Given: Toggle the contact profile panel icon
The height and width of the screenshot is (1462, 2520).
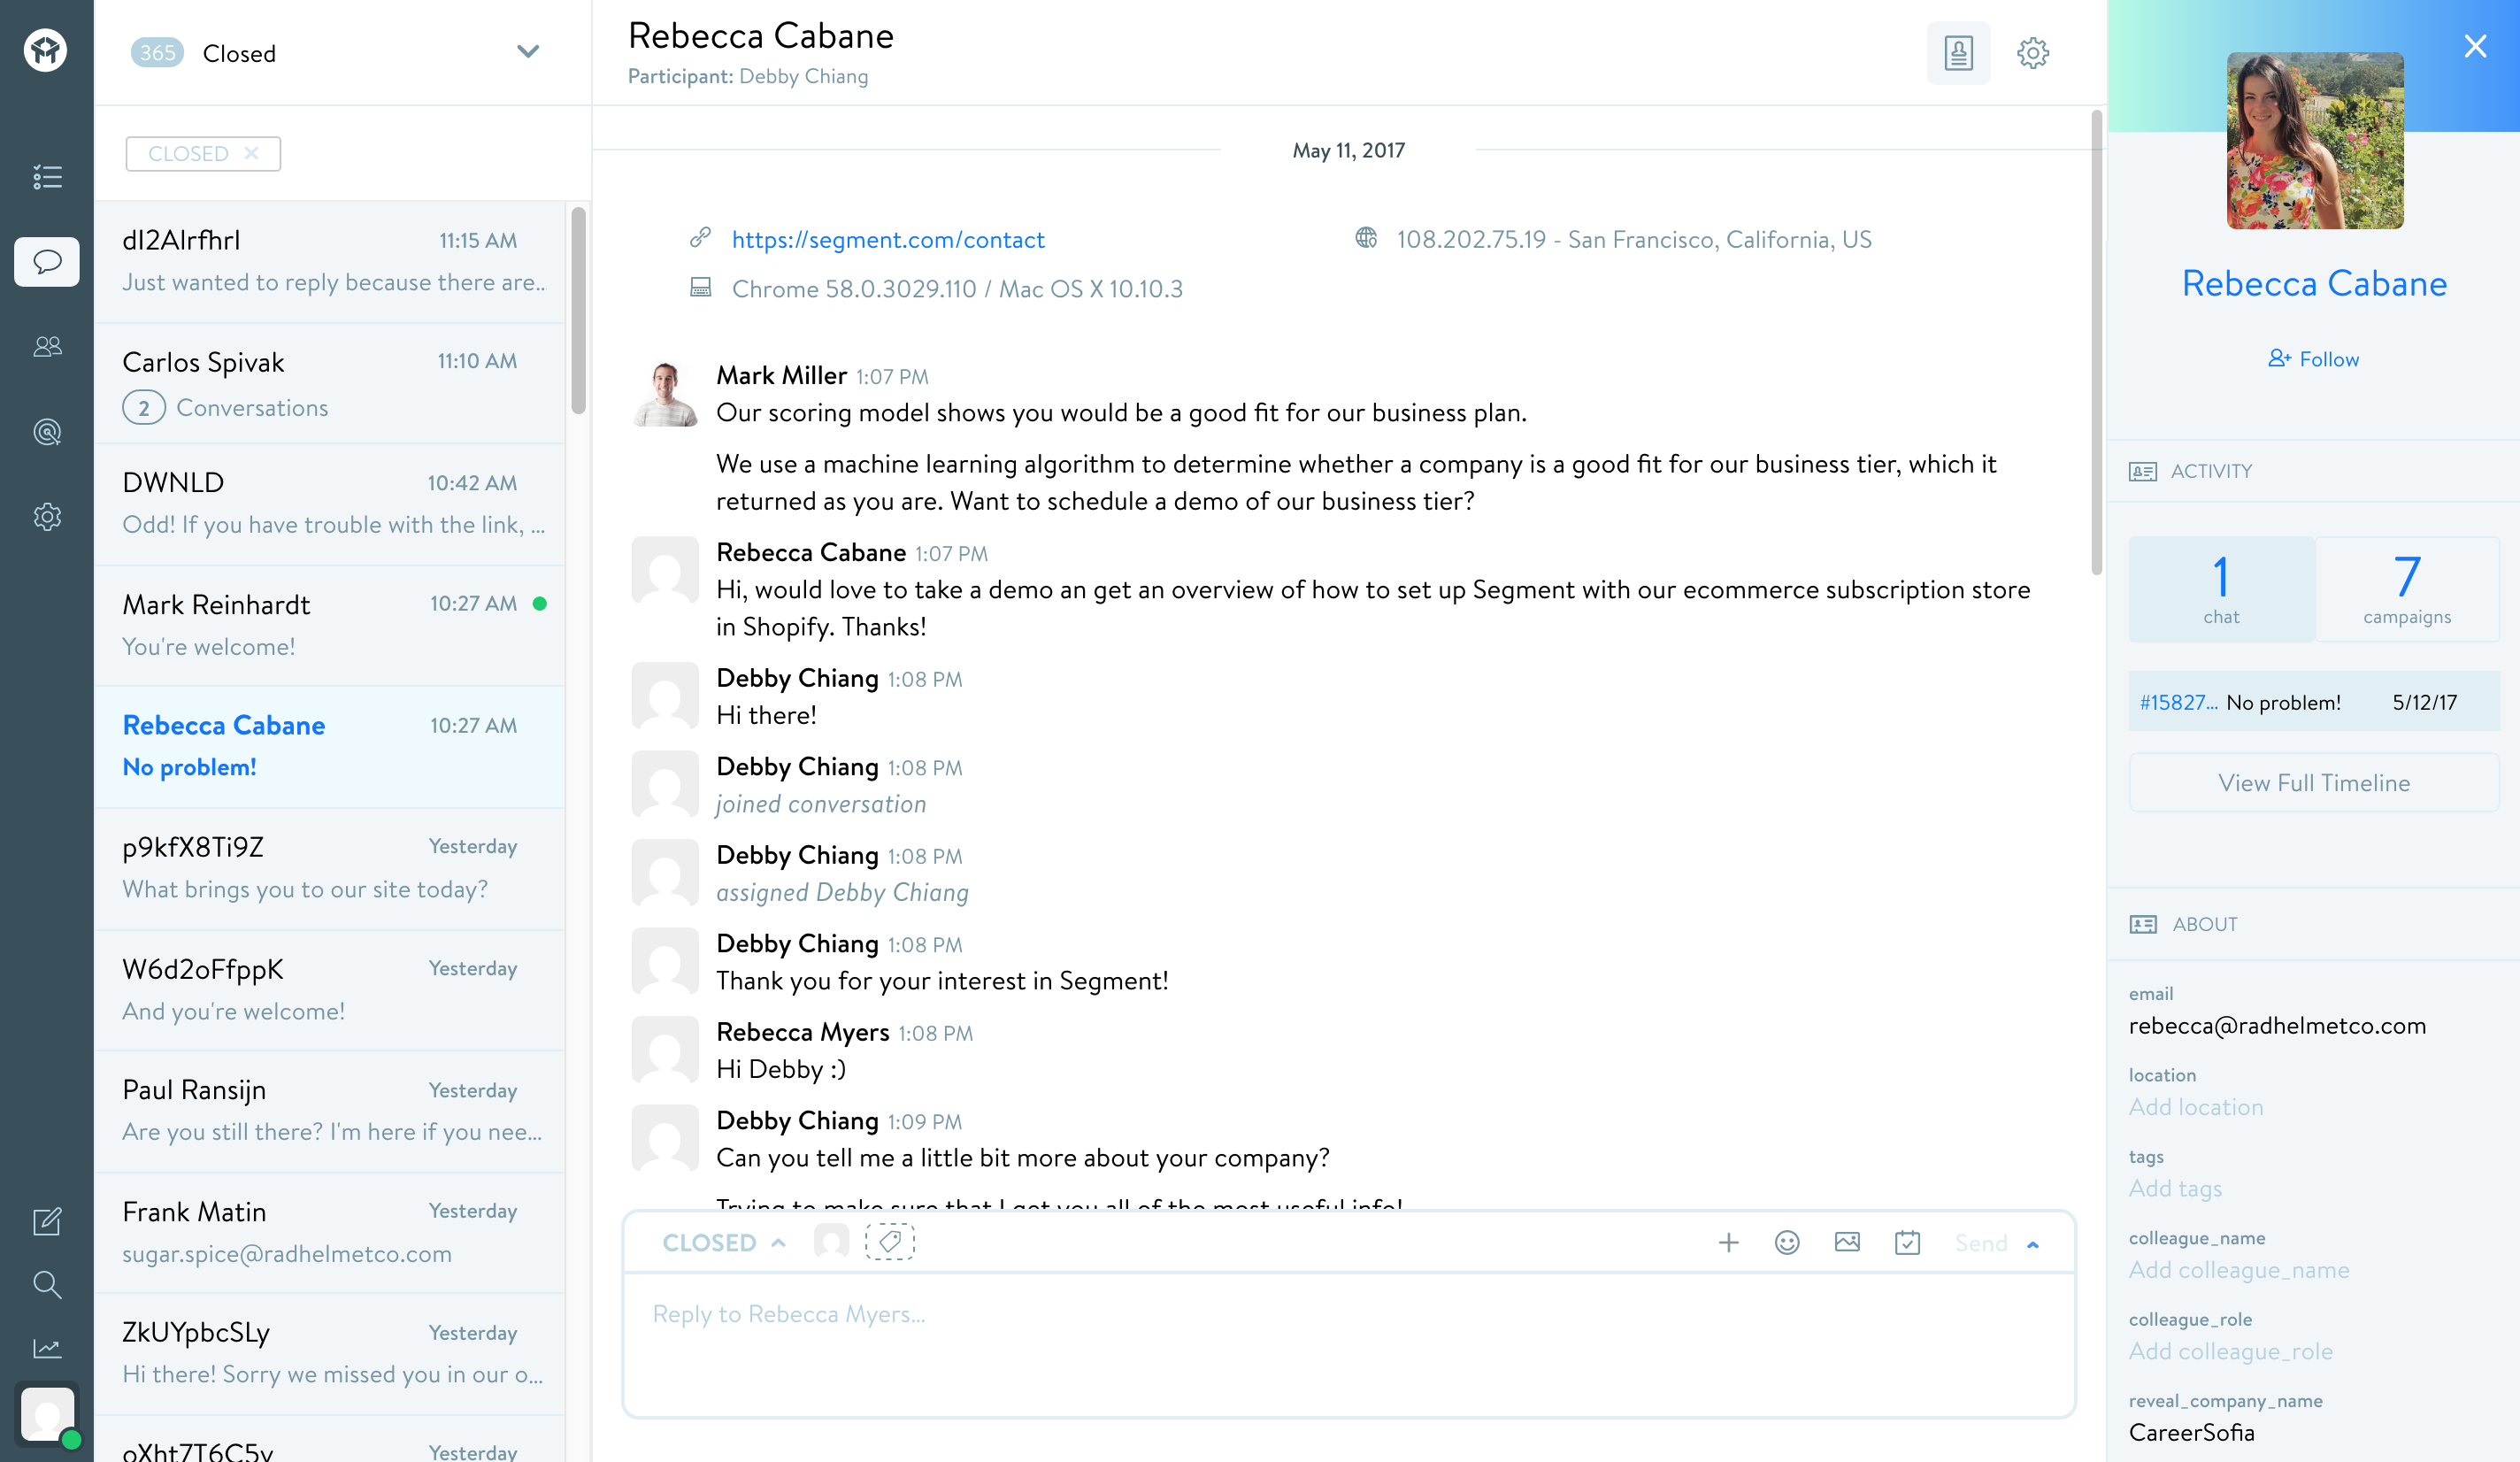Looking at the screenshot, I should pyautogui.click(x=1958, y=52).
